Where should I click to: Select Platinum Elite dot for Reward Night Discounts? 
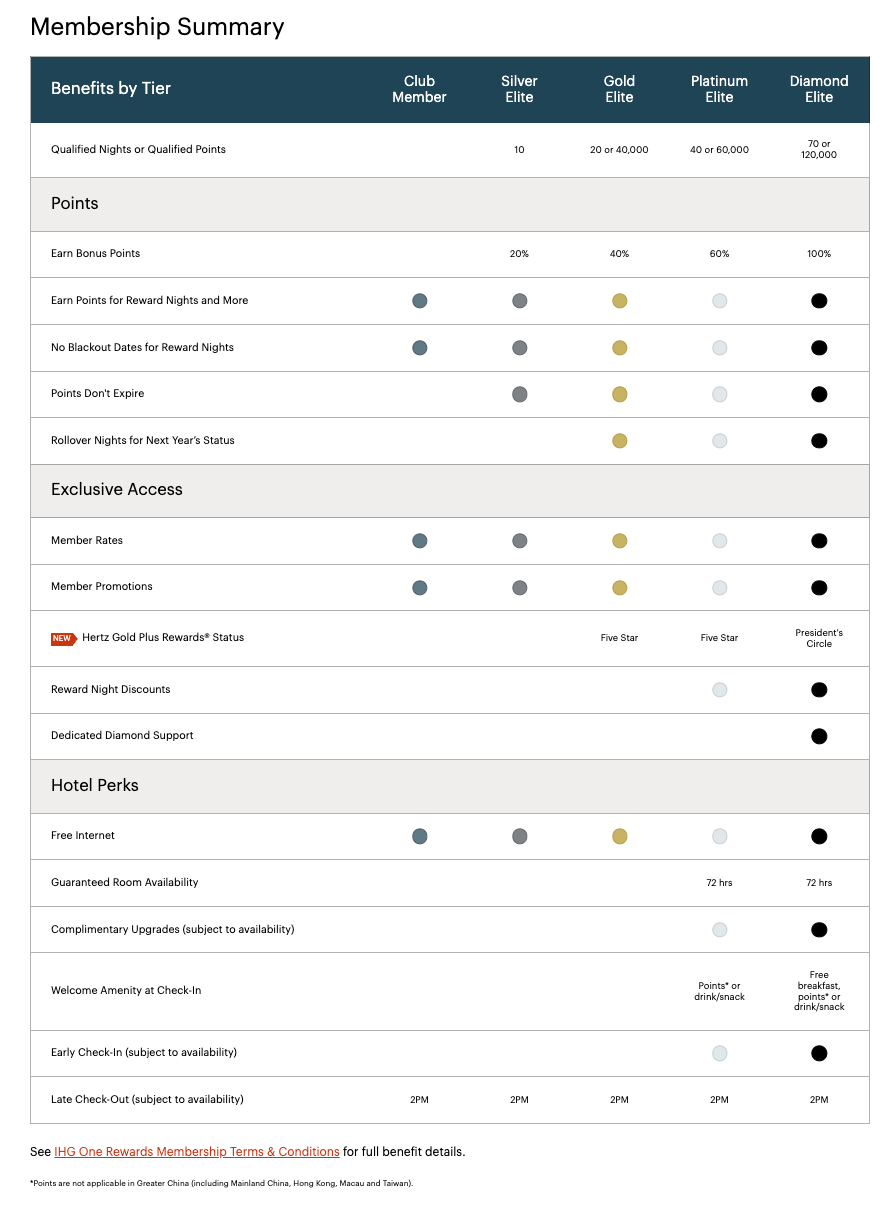tap(719, 690)
